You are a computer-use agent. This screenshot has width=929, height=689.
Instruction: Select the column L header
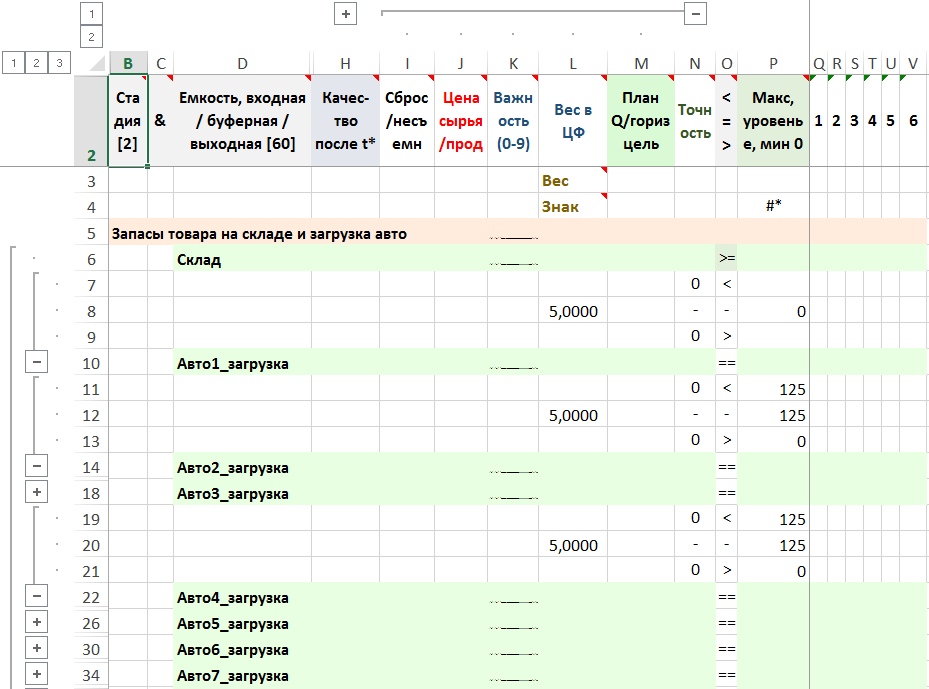click(x=572, y=64)
